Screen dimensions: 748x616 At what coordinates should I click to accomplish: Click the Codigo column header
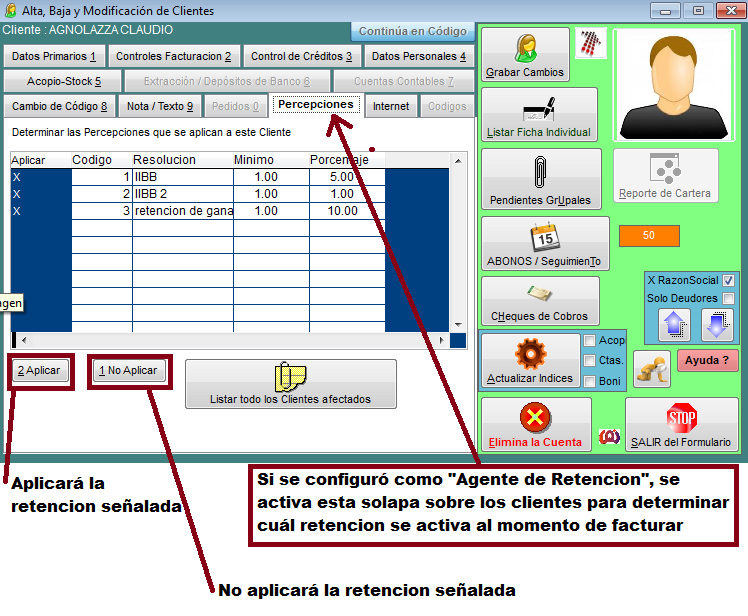pos(102,160)
